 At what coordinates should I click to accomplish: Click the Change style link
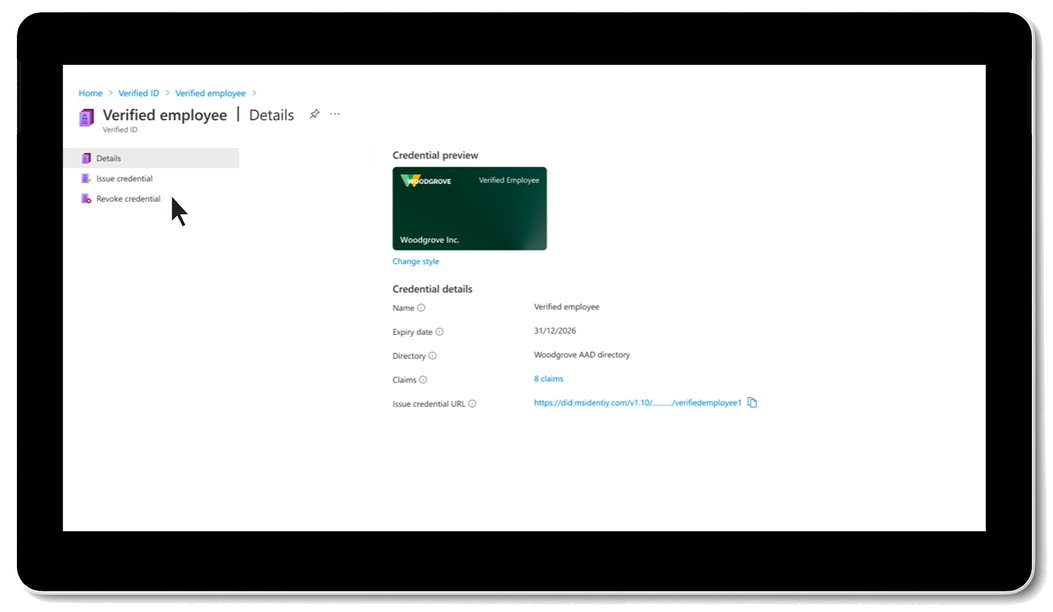coord(415,262)
